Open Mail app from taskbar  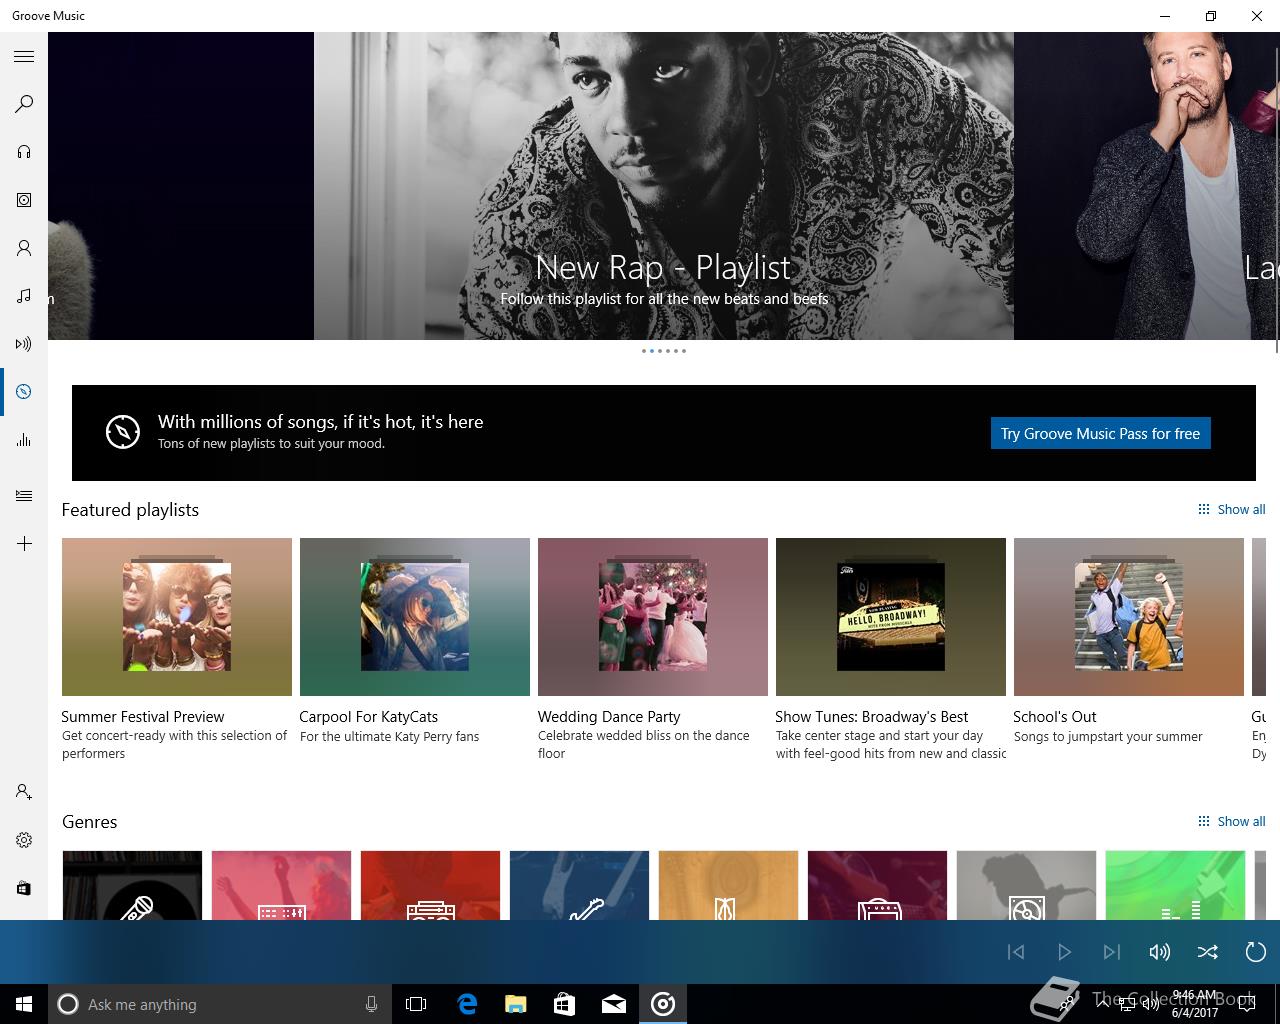pyautogui.click(x=614, y=1004)
